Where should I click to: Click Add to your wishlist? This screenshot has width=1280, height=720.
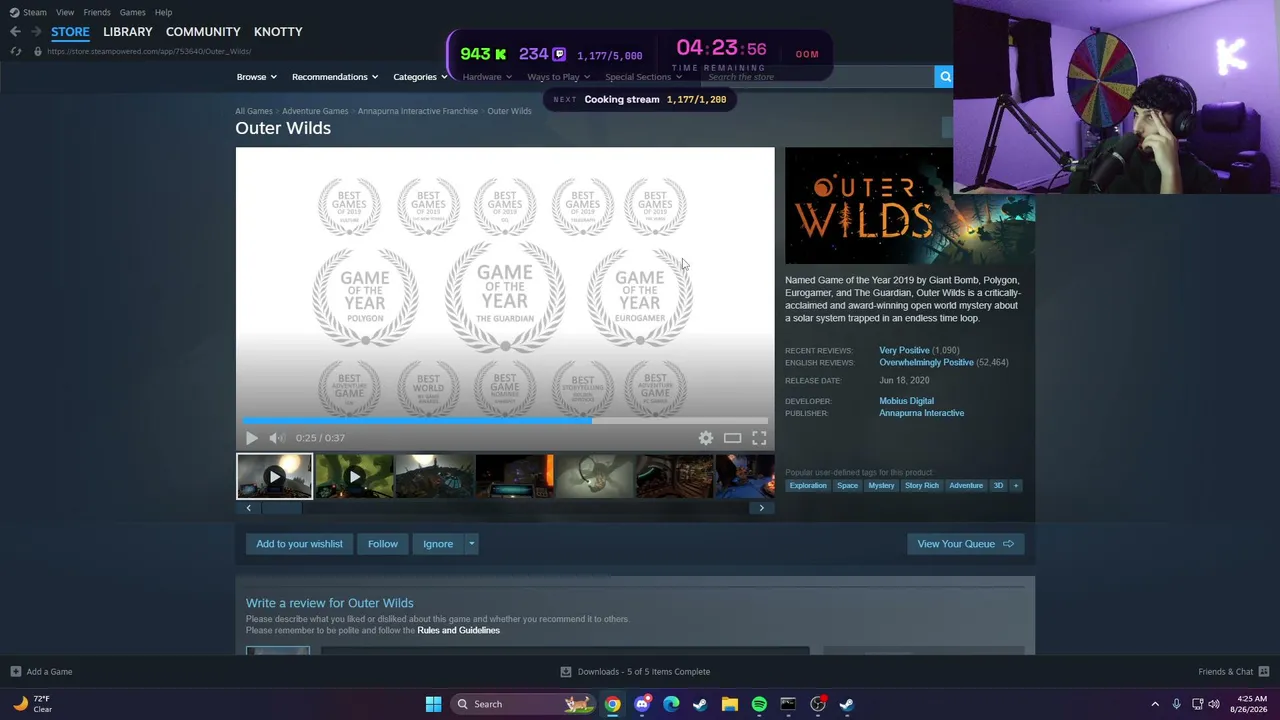pyautogui.click(x=299, y=544)
